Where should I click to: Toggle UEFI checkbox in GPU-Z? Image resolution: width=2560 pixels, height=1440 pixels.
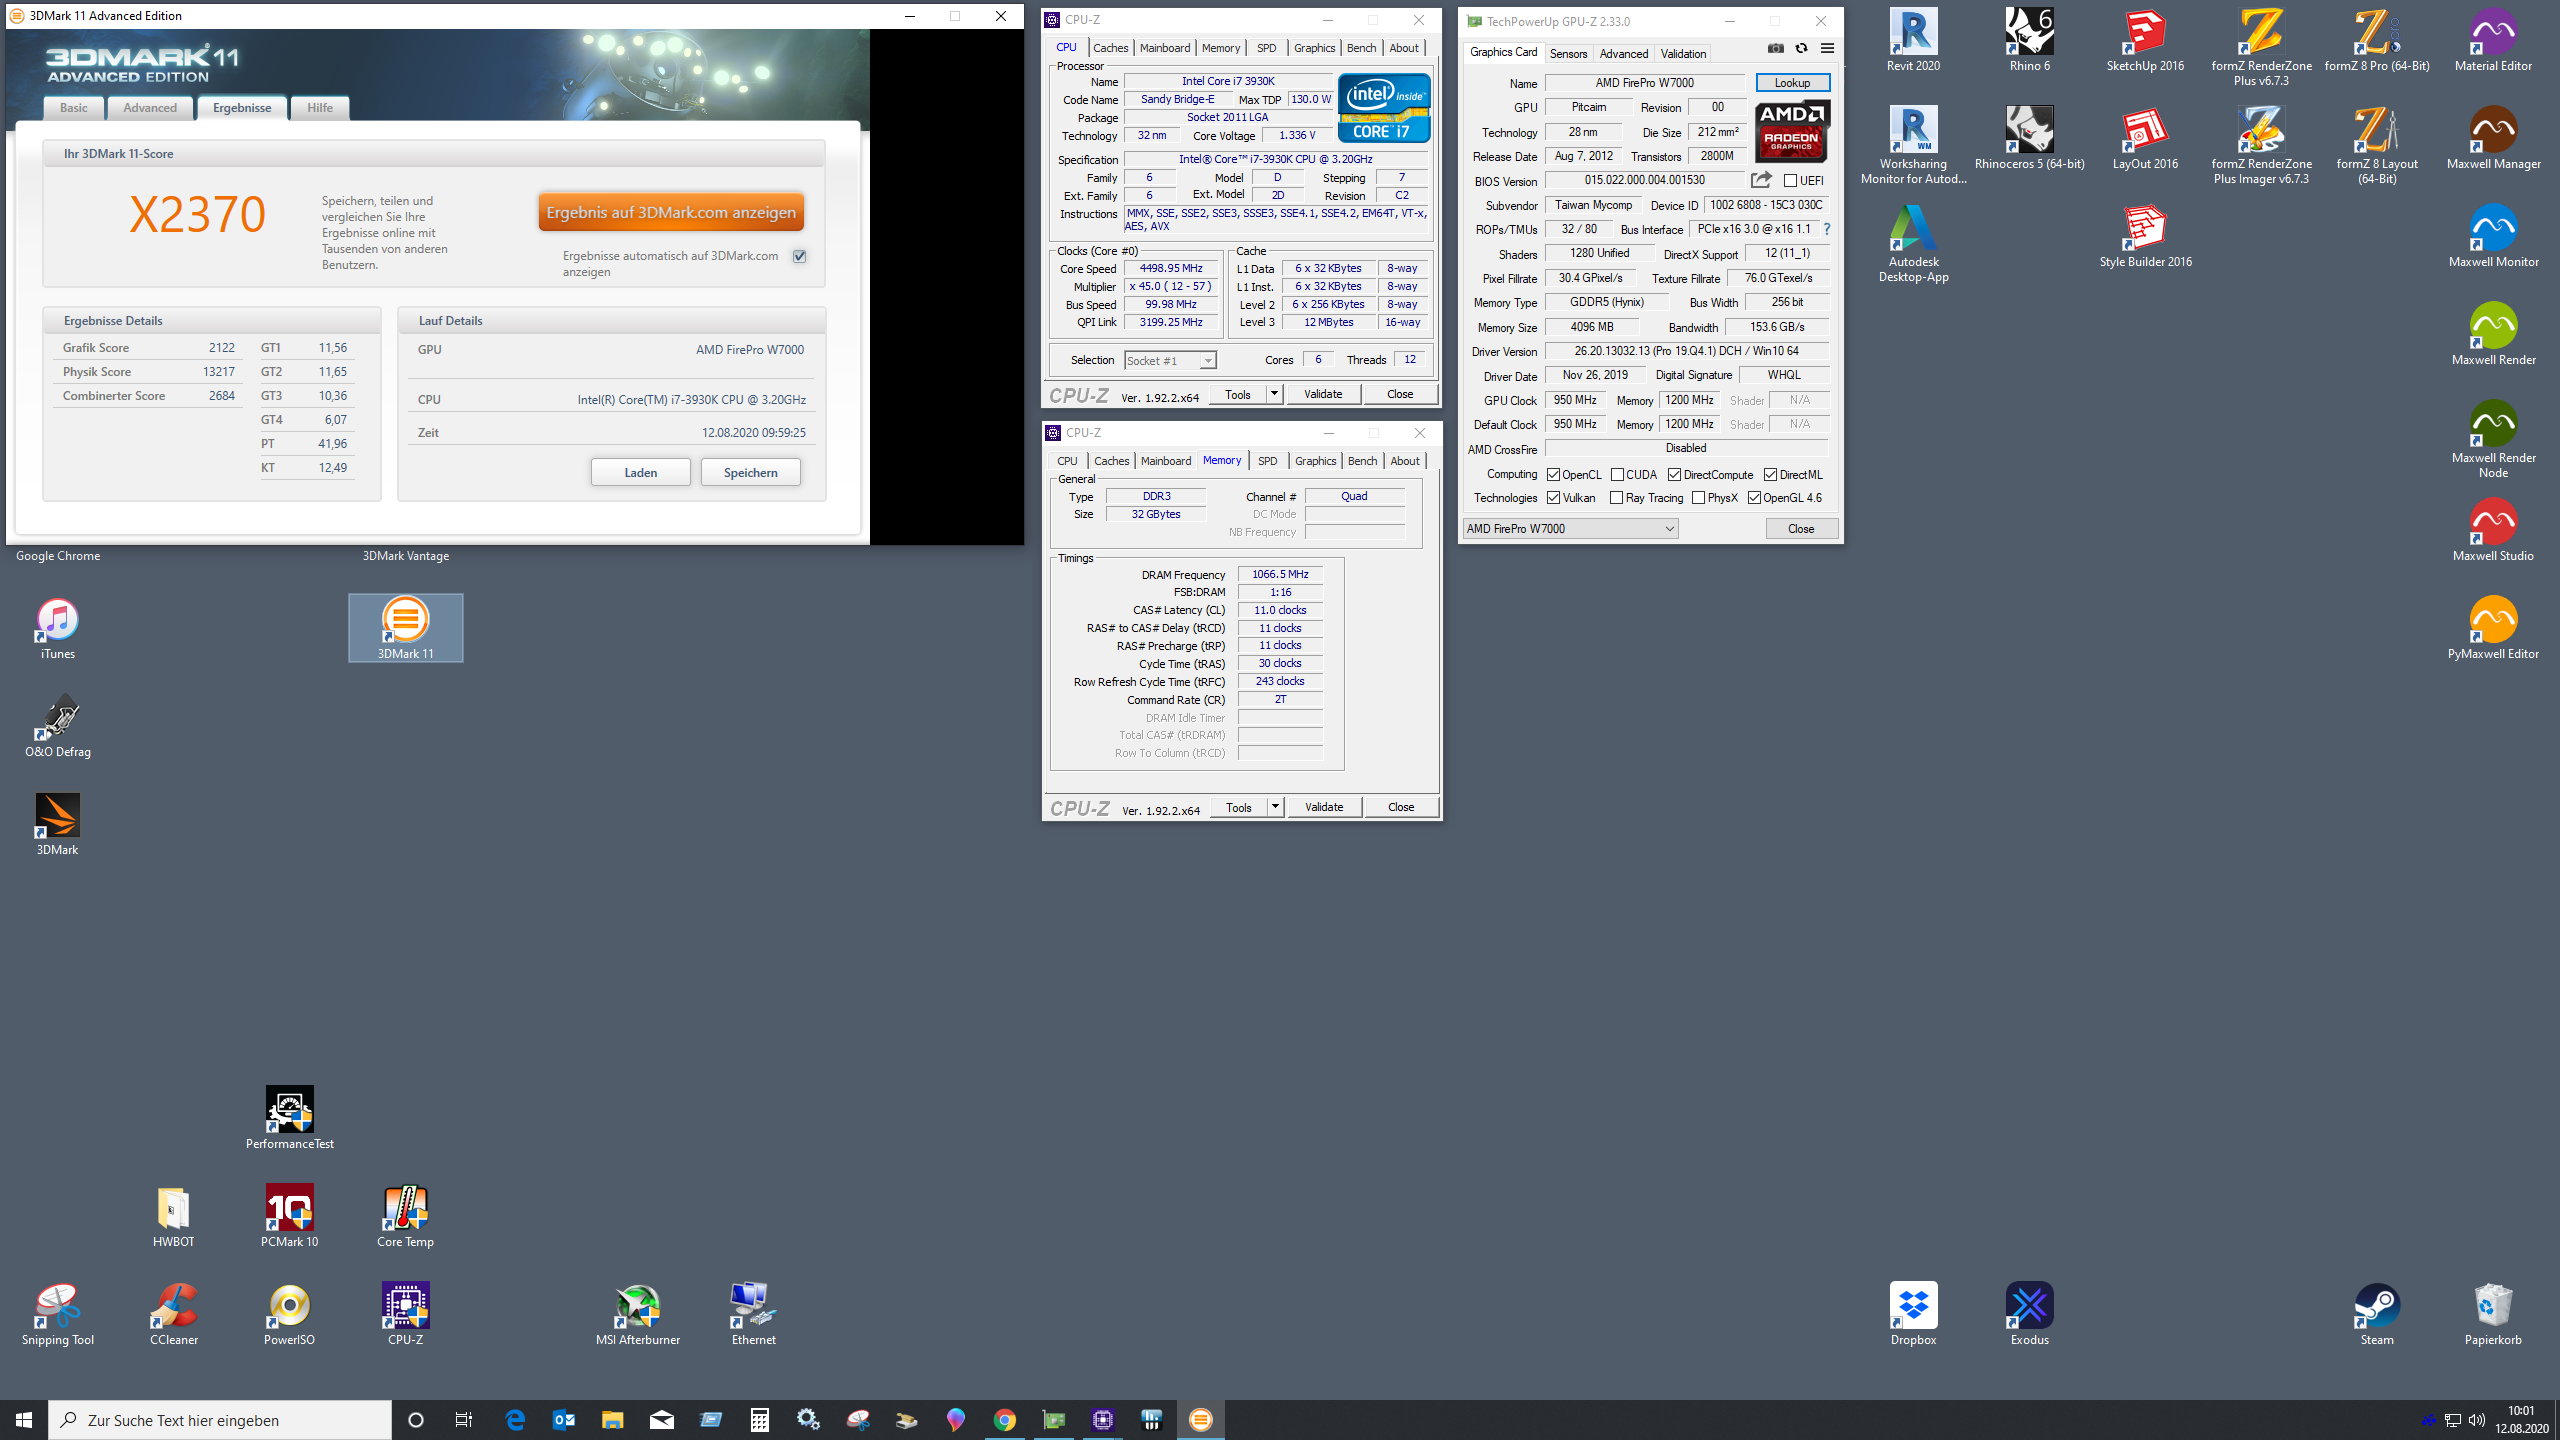point(1790,181)
